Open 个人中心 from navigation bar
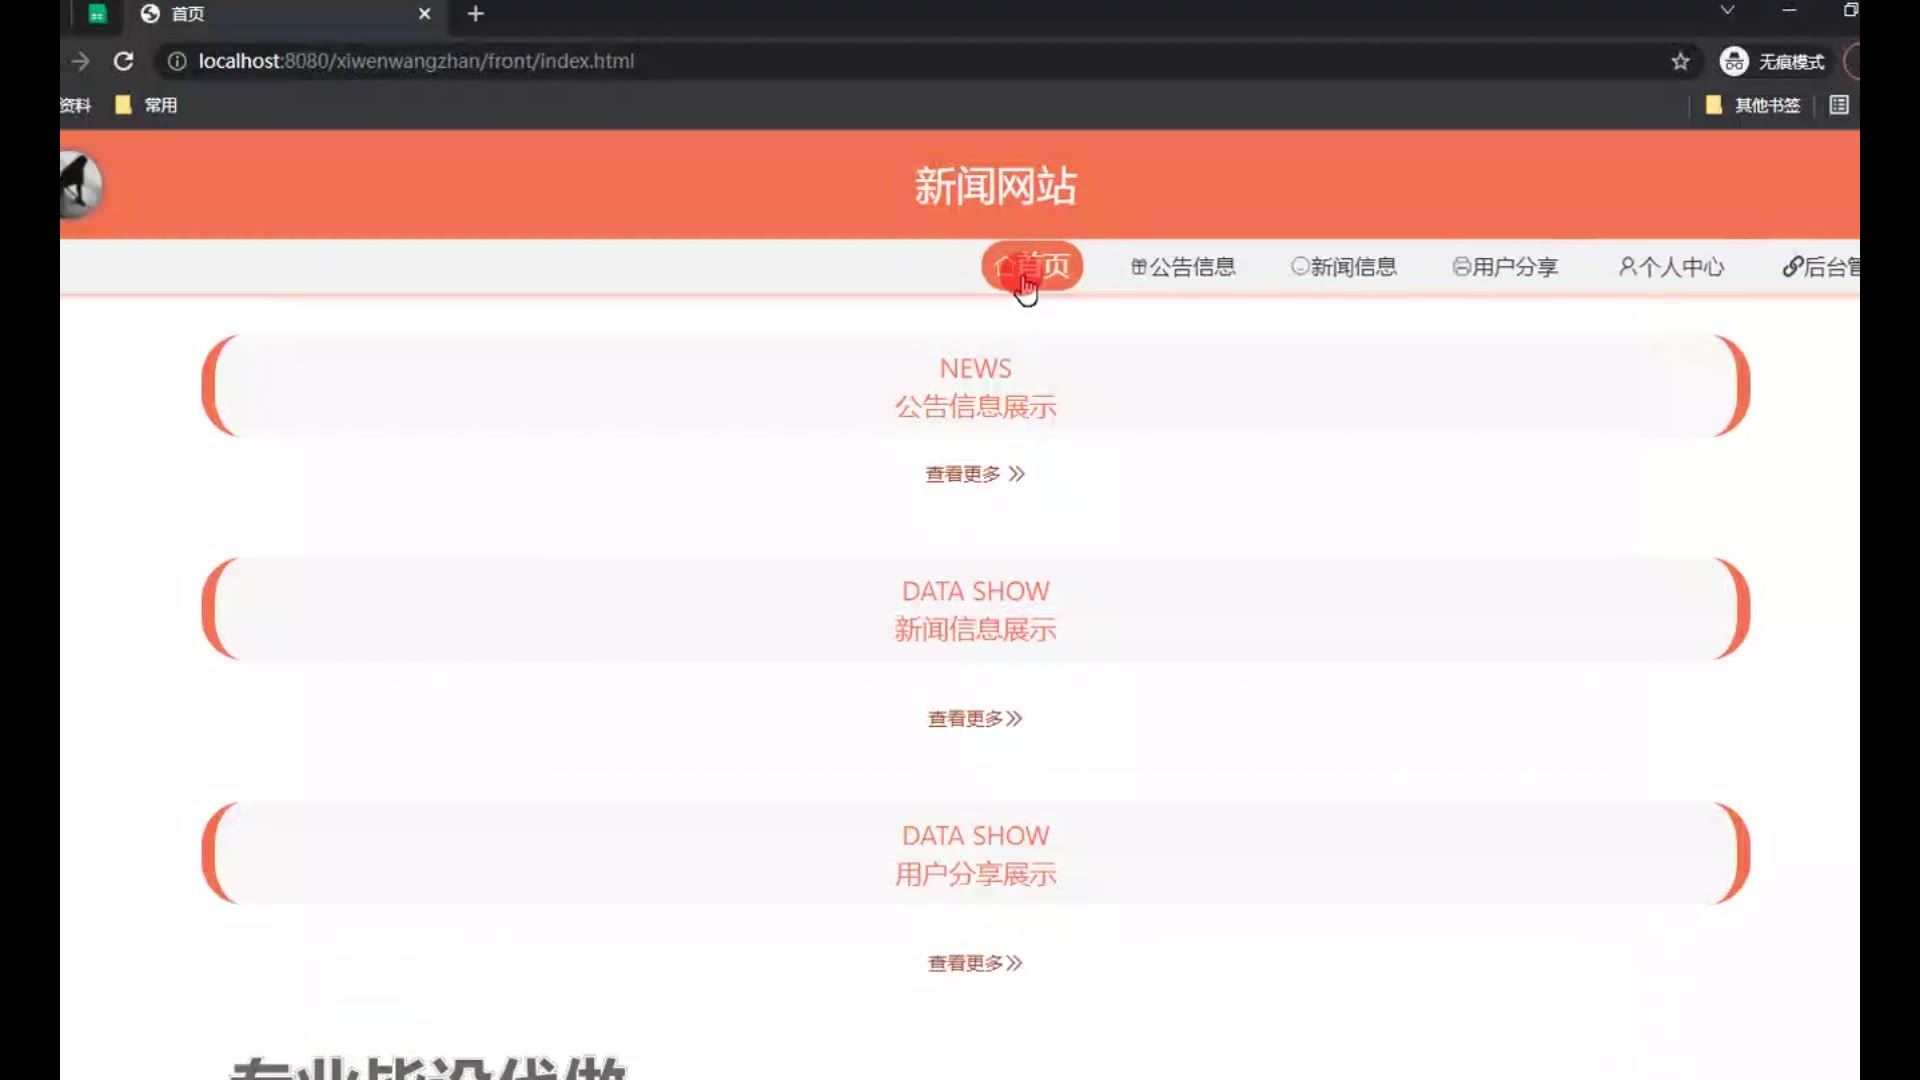This screenshot has height=1080, width=1920. click(1671, 267)
